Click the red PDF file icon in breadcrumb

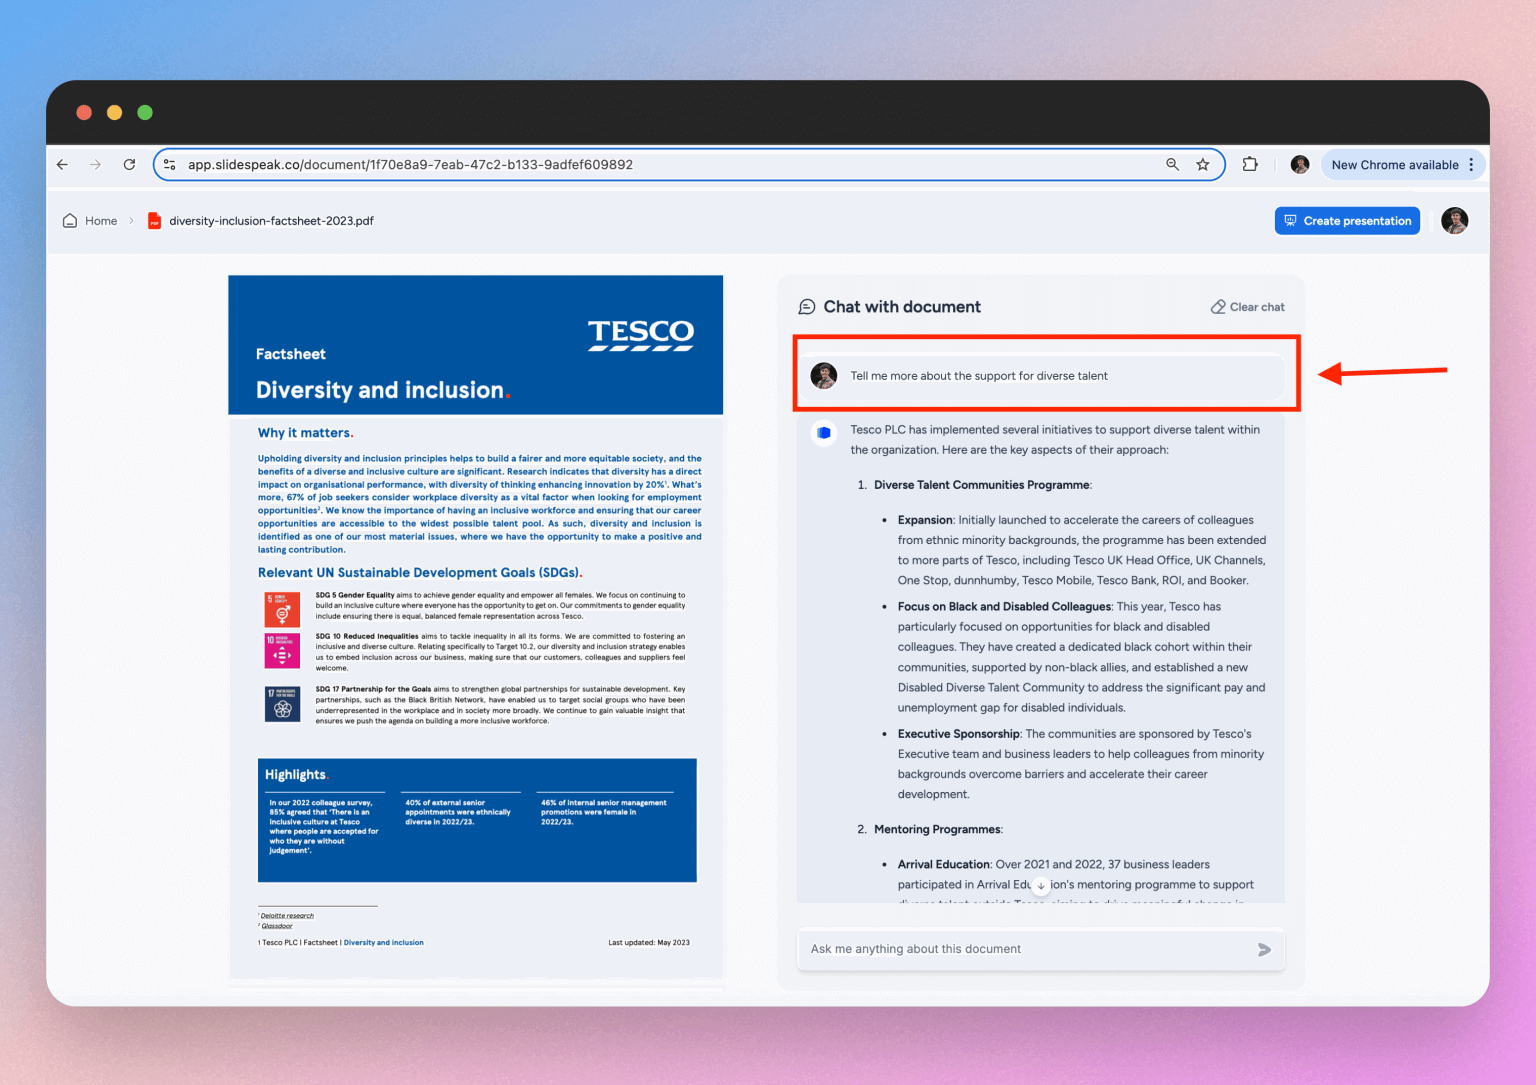(154, 220)
